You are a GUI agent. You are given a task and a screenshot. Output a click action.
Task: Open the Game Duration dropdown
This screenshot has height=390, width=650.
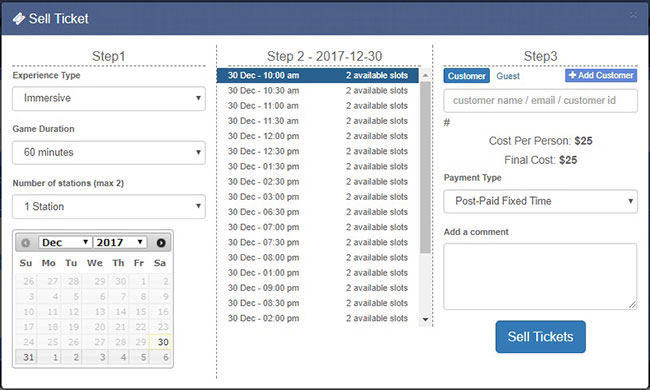coord(109,153)
